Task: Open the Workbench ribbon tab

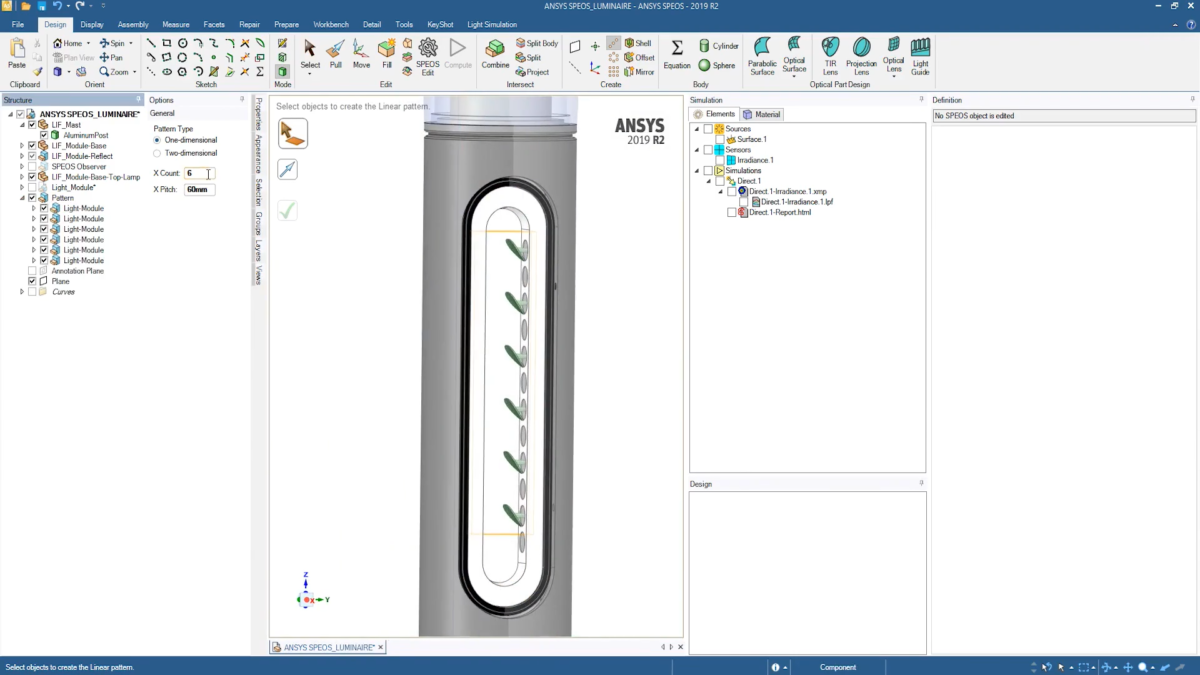Action: click(331, 24)
